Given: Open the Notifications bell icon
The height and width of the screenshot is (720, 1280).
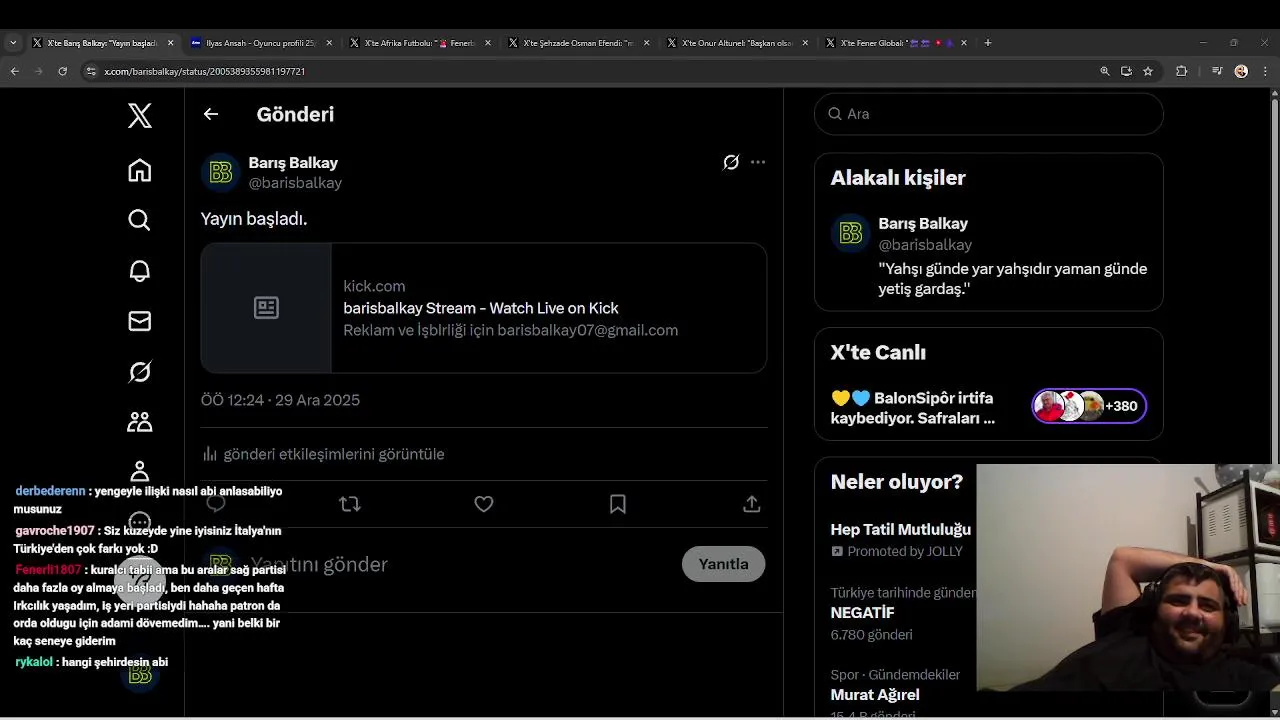Looking at the screenshot, I should pyautogui.click(x=140, y=271).
